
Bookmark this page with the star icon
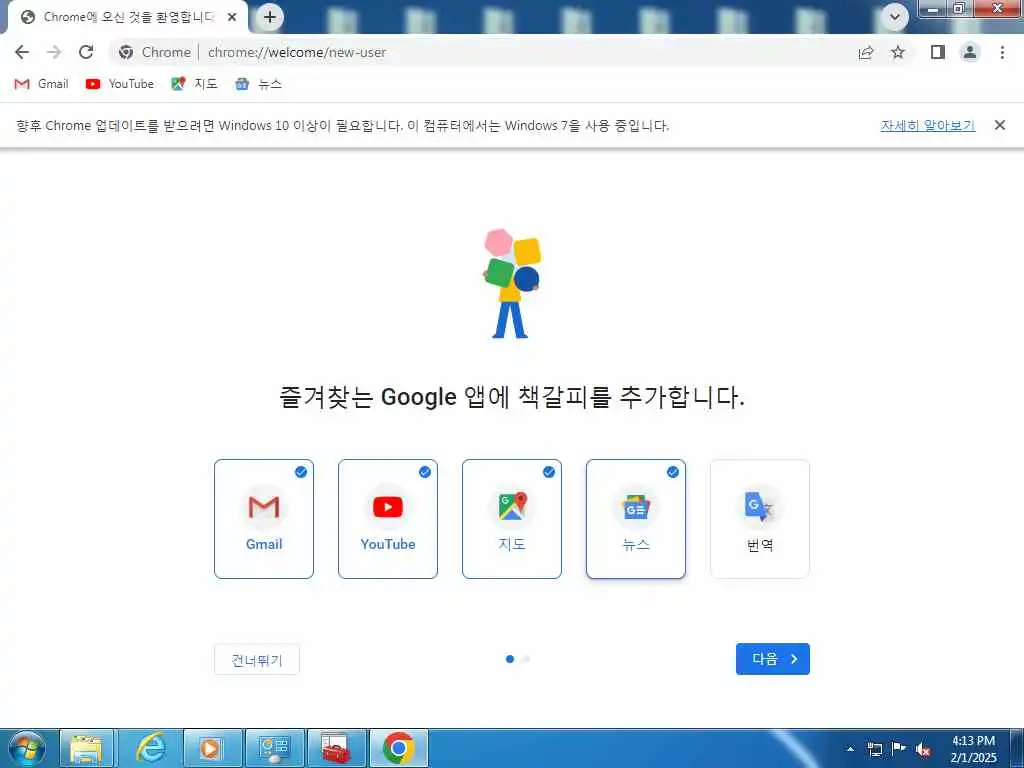click(x=898, y=52)
